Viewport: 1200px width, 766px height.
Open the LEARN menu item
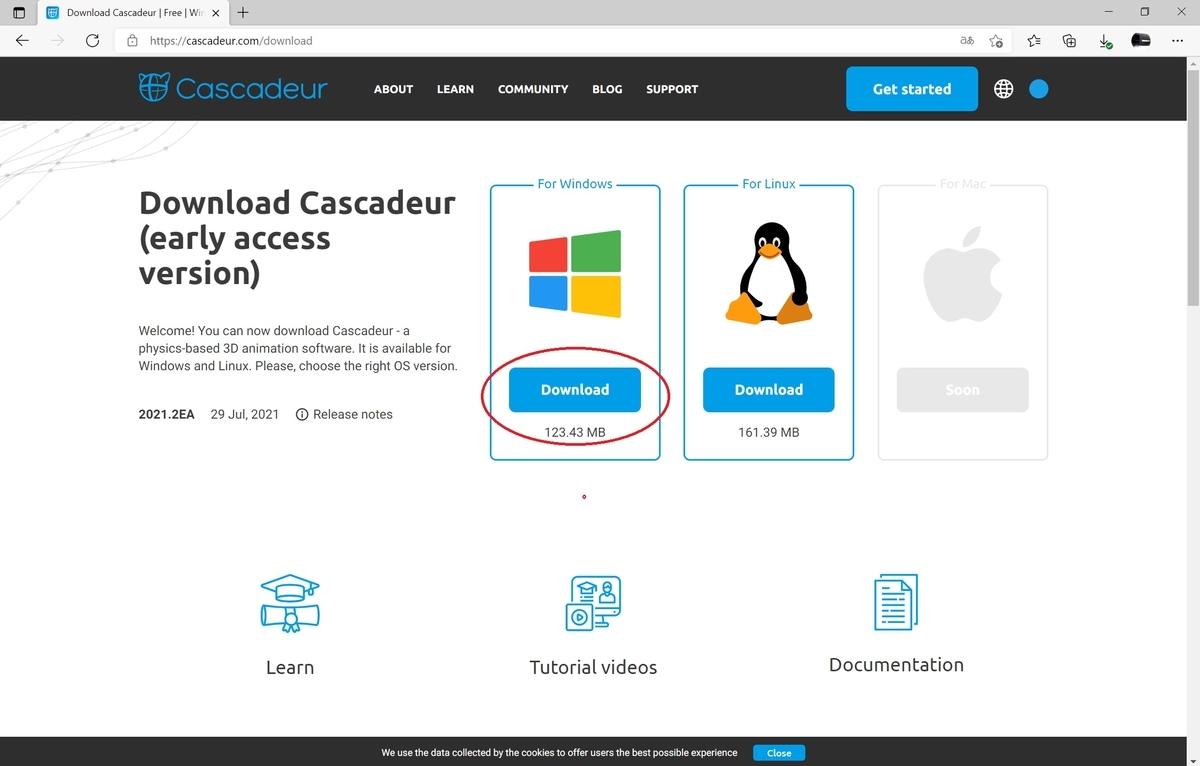coord(455,89)
